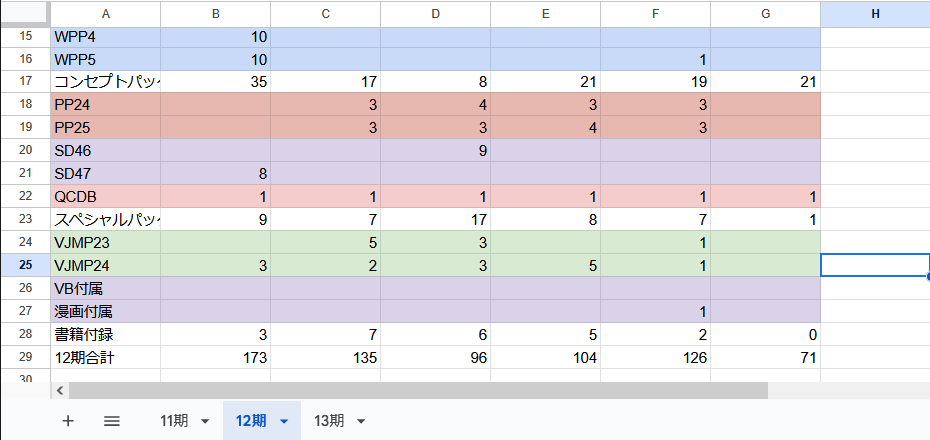Select the active 12期 sheet tab
The height and width of the screenshot is (440, 930).
[251, 421]
